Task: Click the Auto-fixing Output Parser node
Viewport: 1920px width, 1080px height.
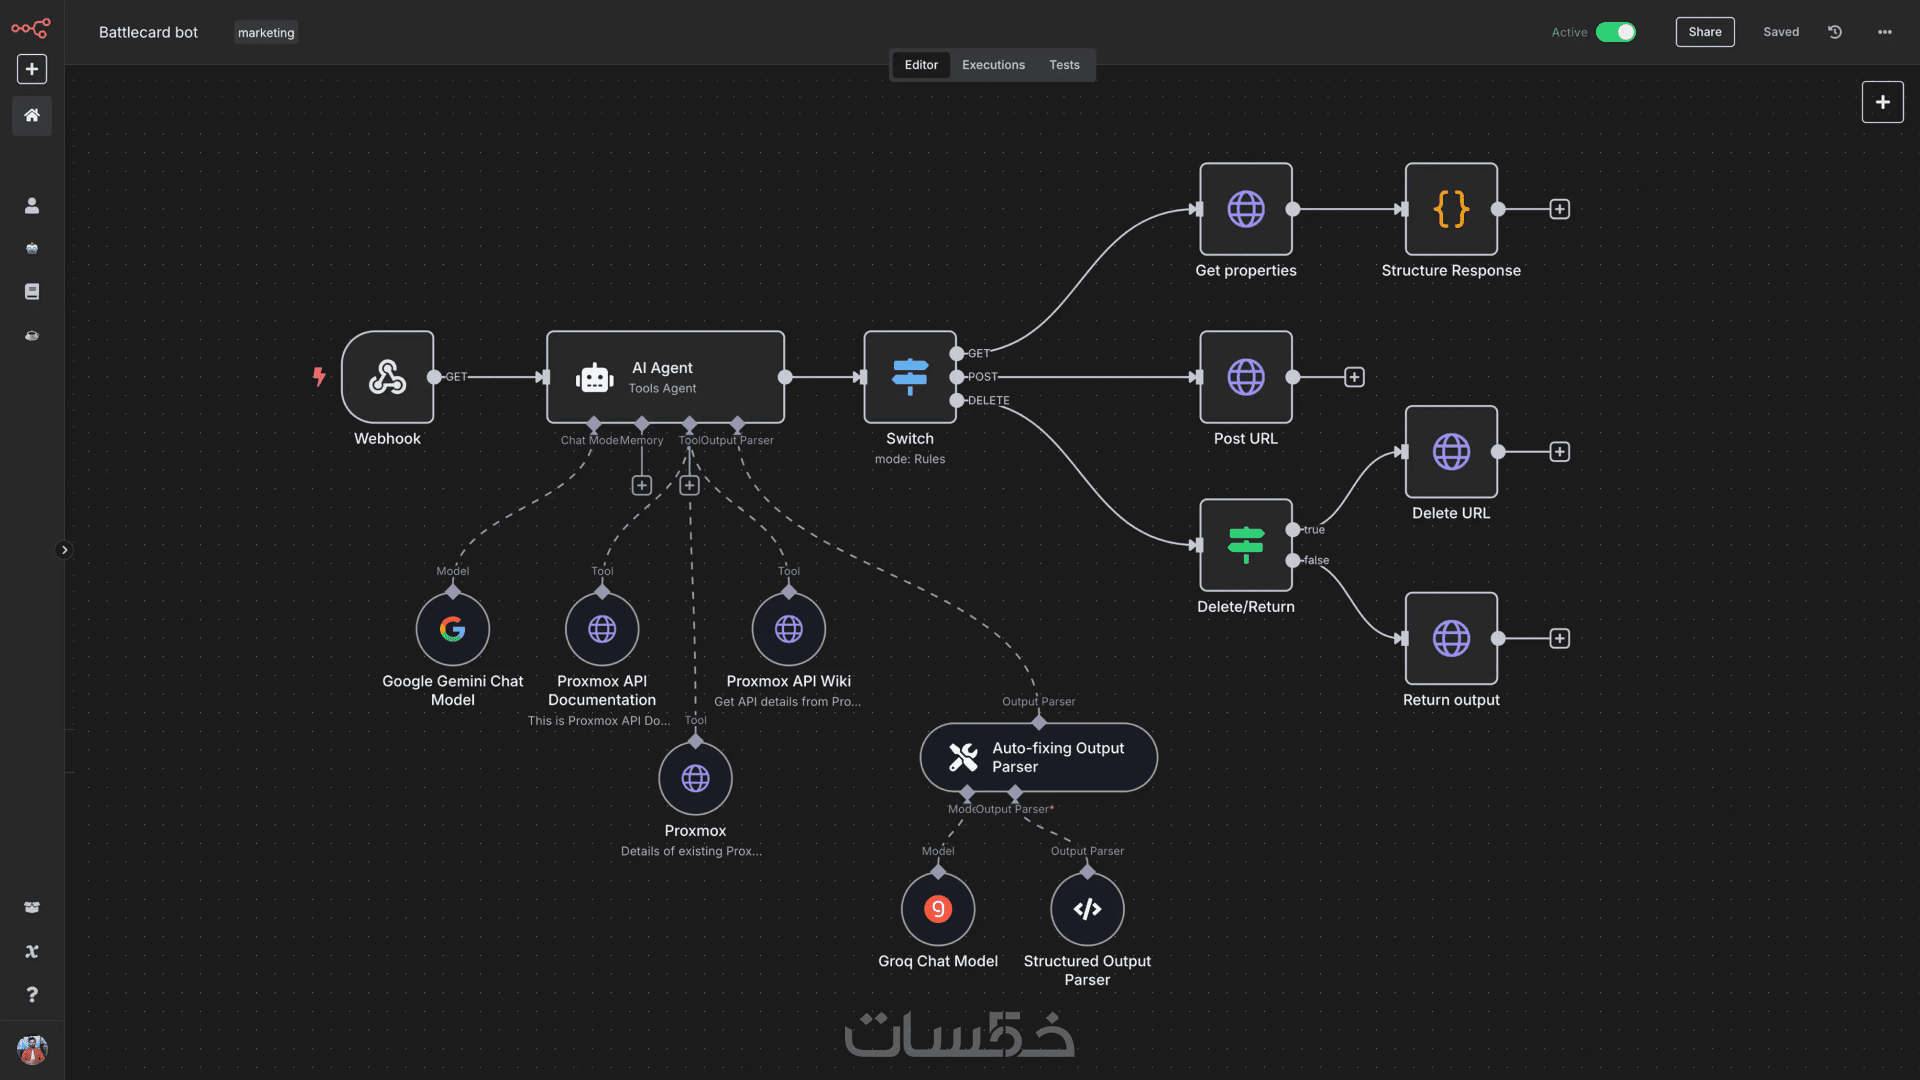Action: click(1038, 757)
